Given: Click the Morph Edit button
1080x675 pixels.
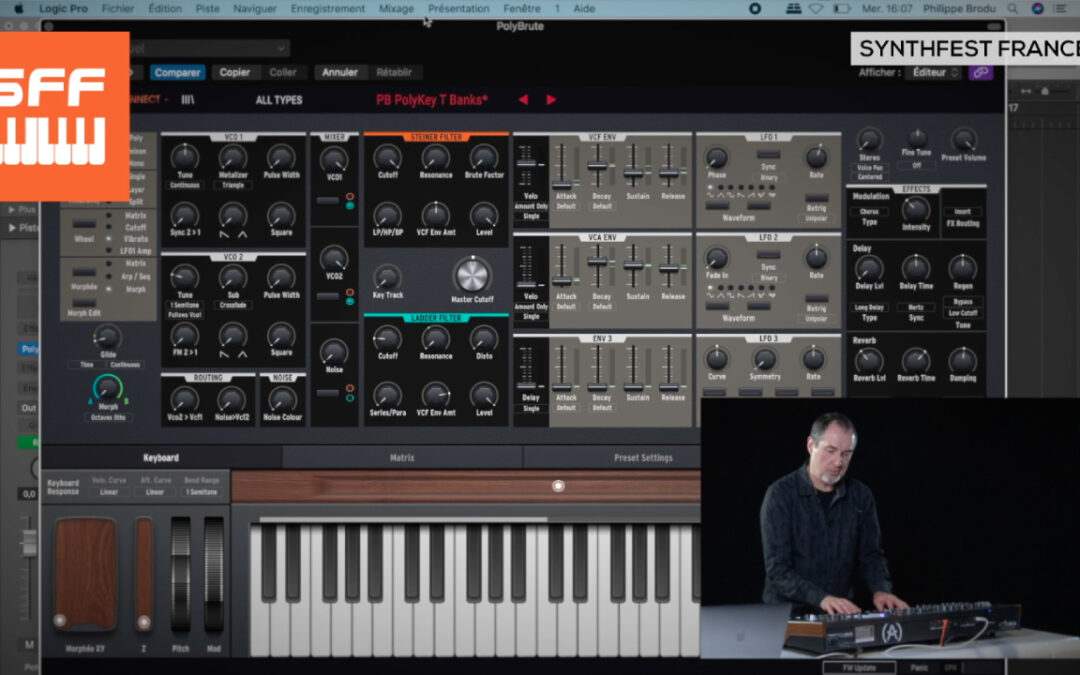Looking at the screenshot, I should tap(84, 303).
